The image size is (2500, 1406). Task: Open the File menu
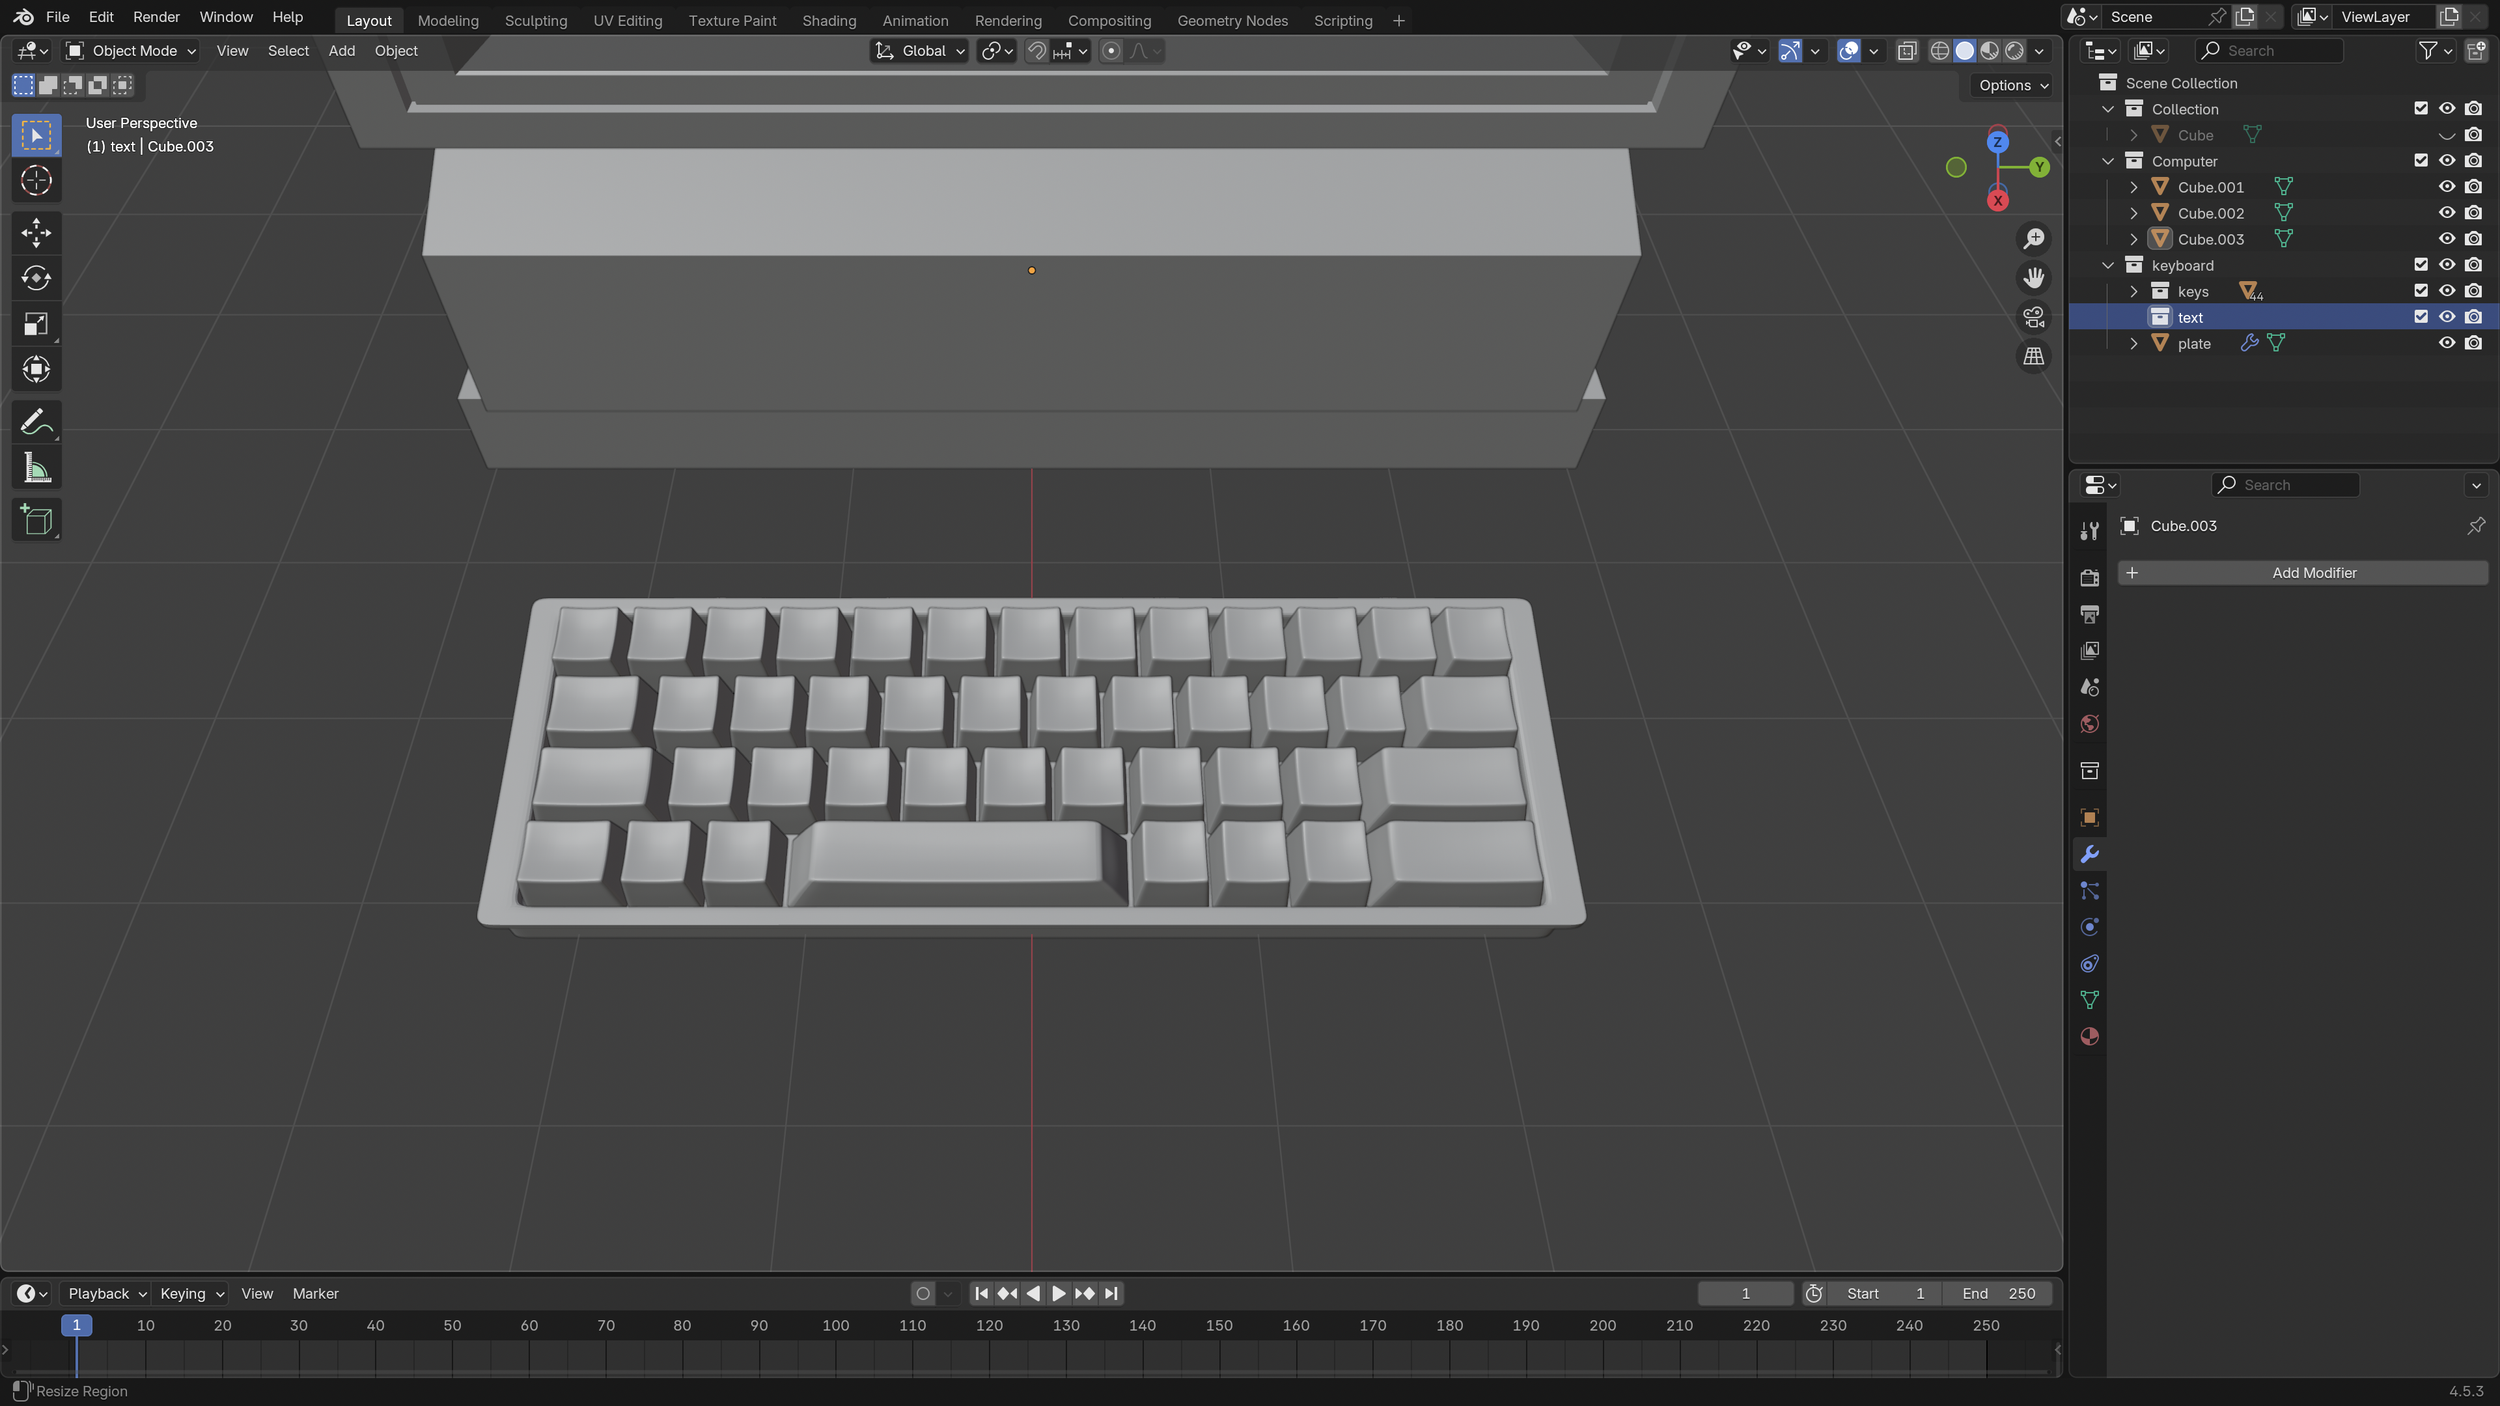click(x=57, y=17)
